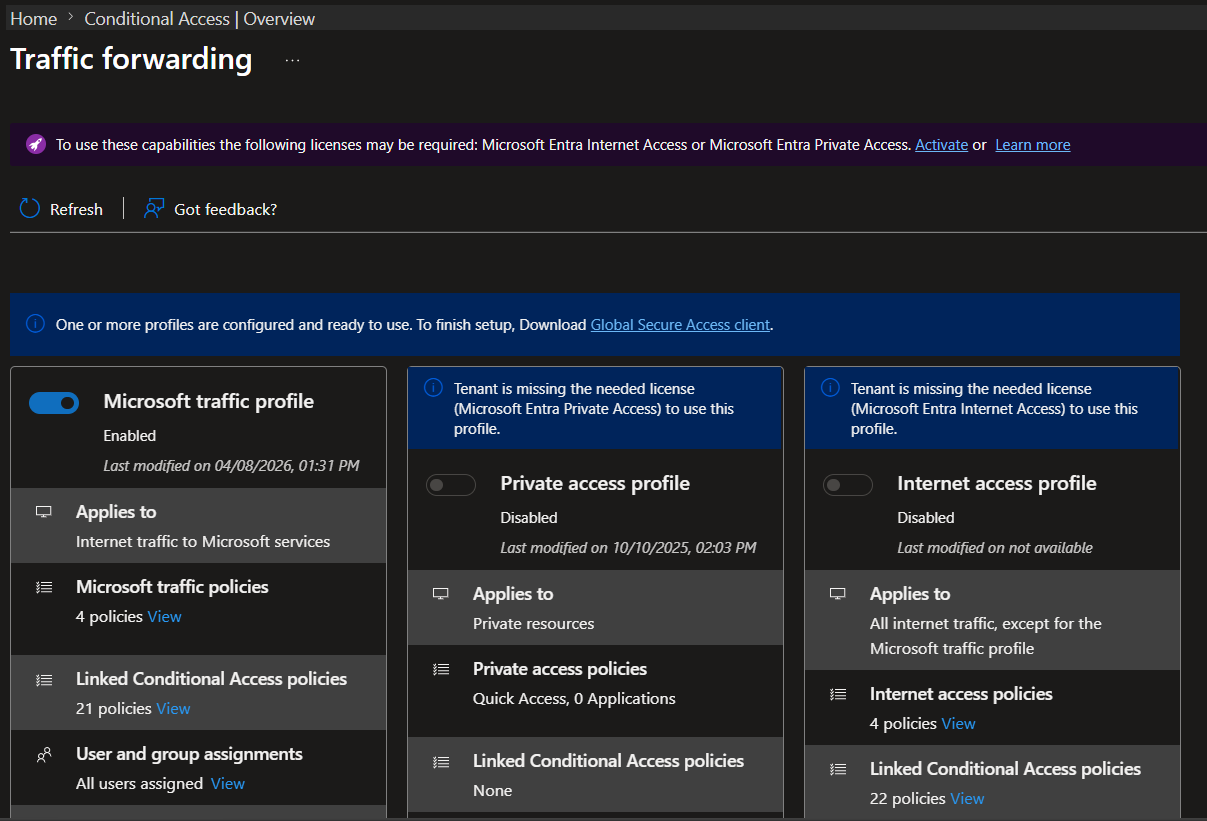
Task: Click info icon in Private Access license notice
Action: pyautogui.click(x=433, y=388)
